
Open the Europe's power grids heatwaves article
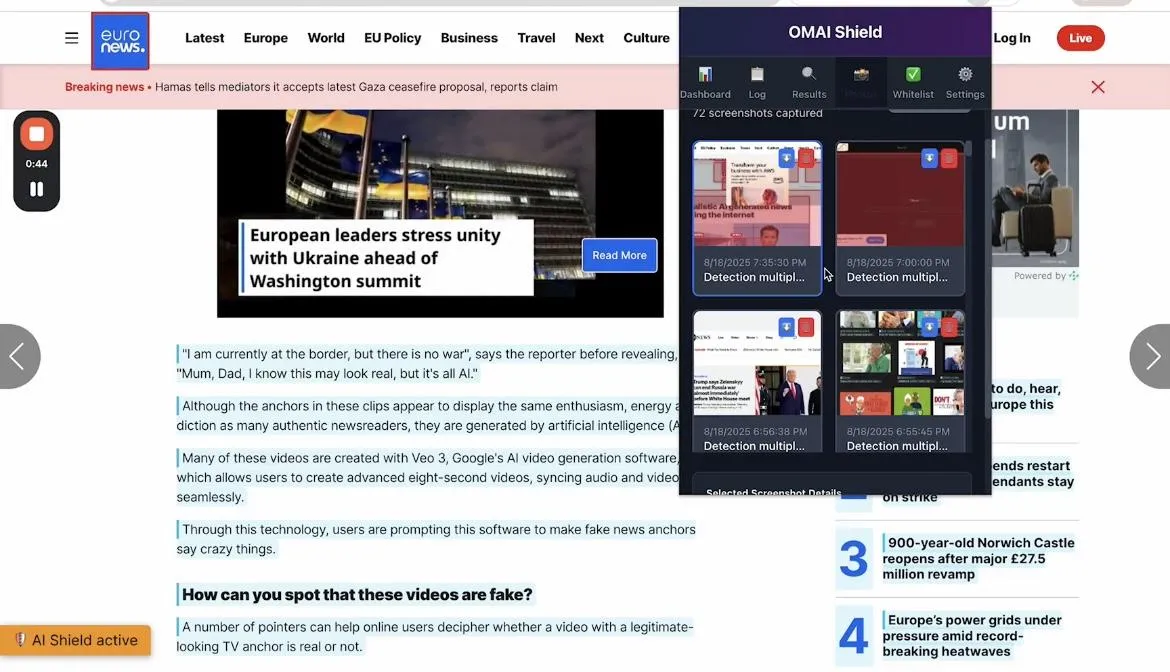972,635
